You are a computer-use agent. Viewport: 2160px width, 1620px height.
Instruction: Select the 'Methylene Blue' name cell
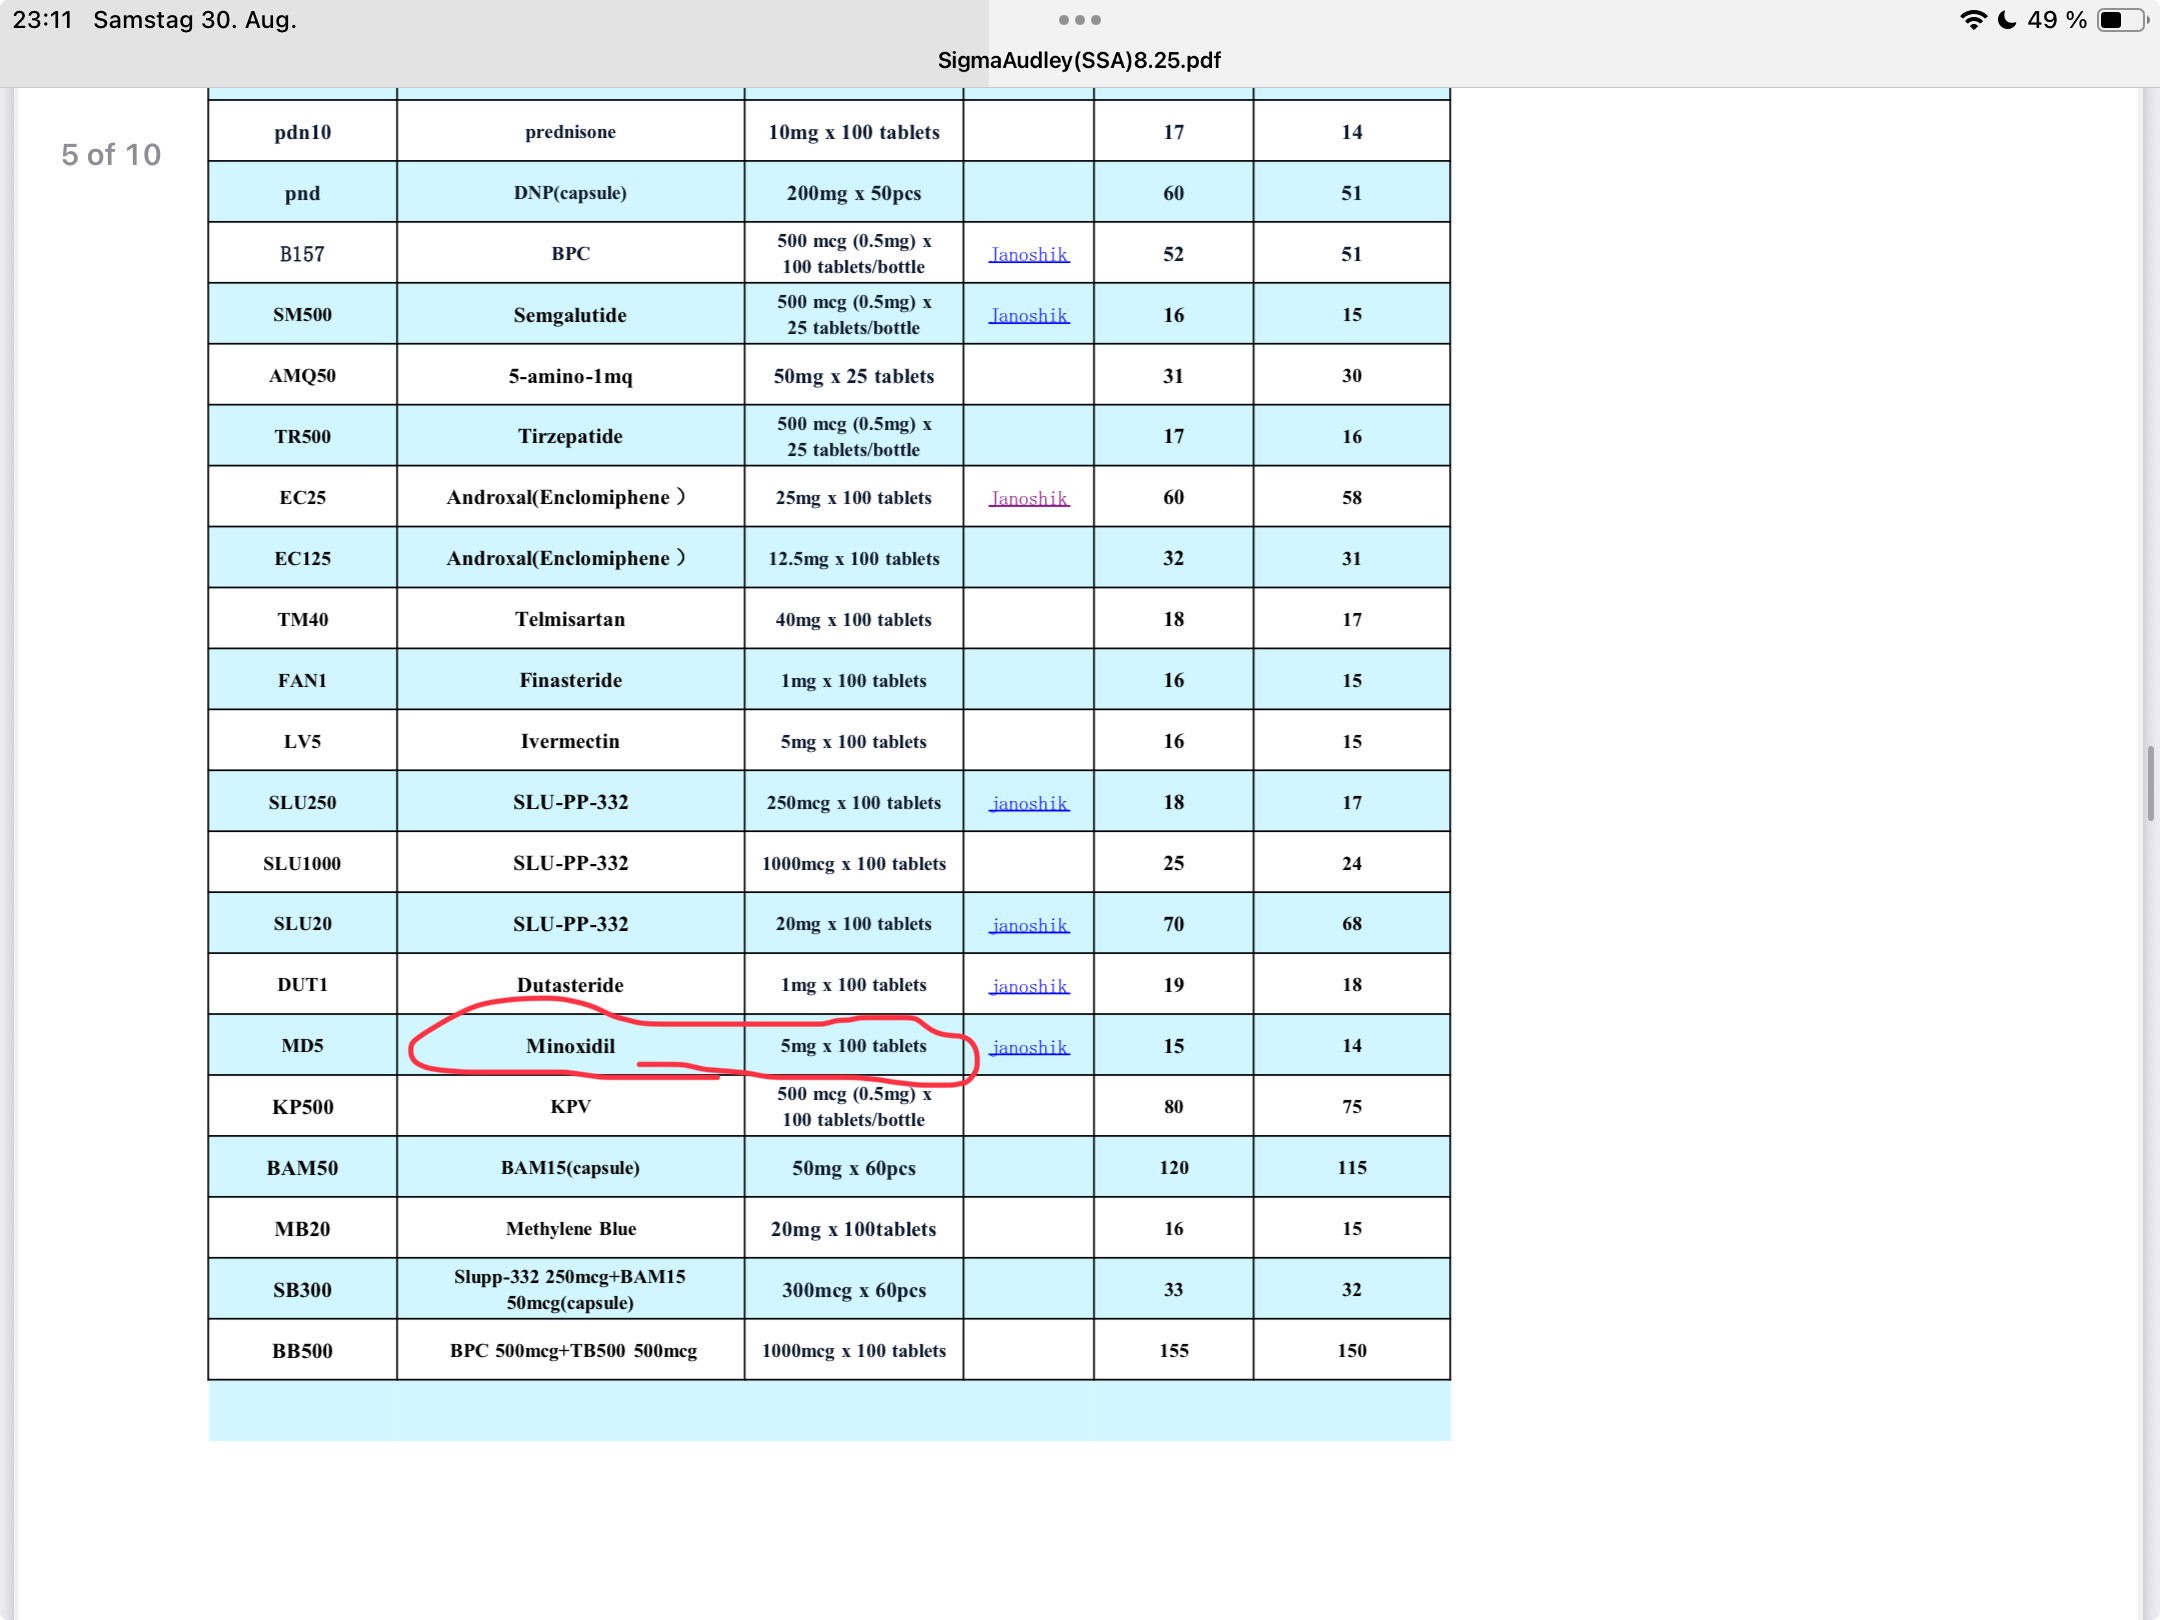pyautogui.click(x=570, y=1229)
